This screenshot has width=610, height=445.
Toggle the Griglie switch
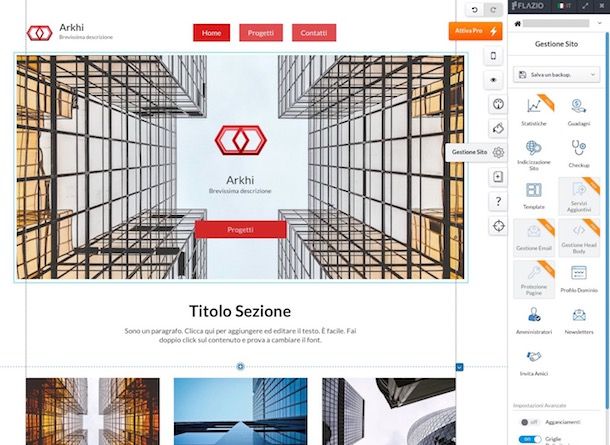point(530,439)
